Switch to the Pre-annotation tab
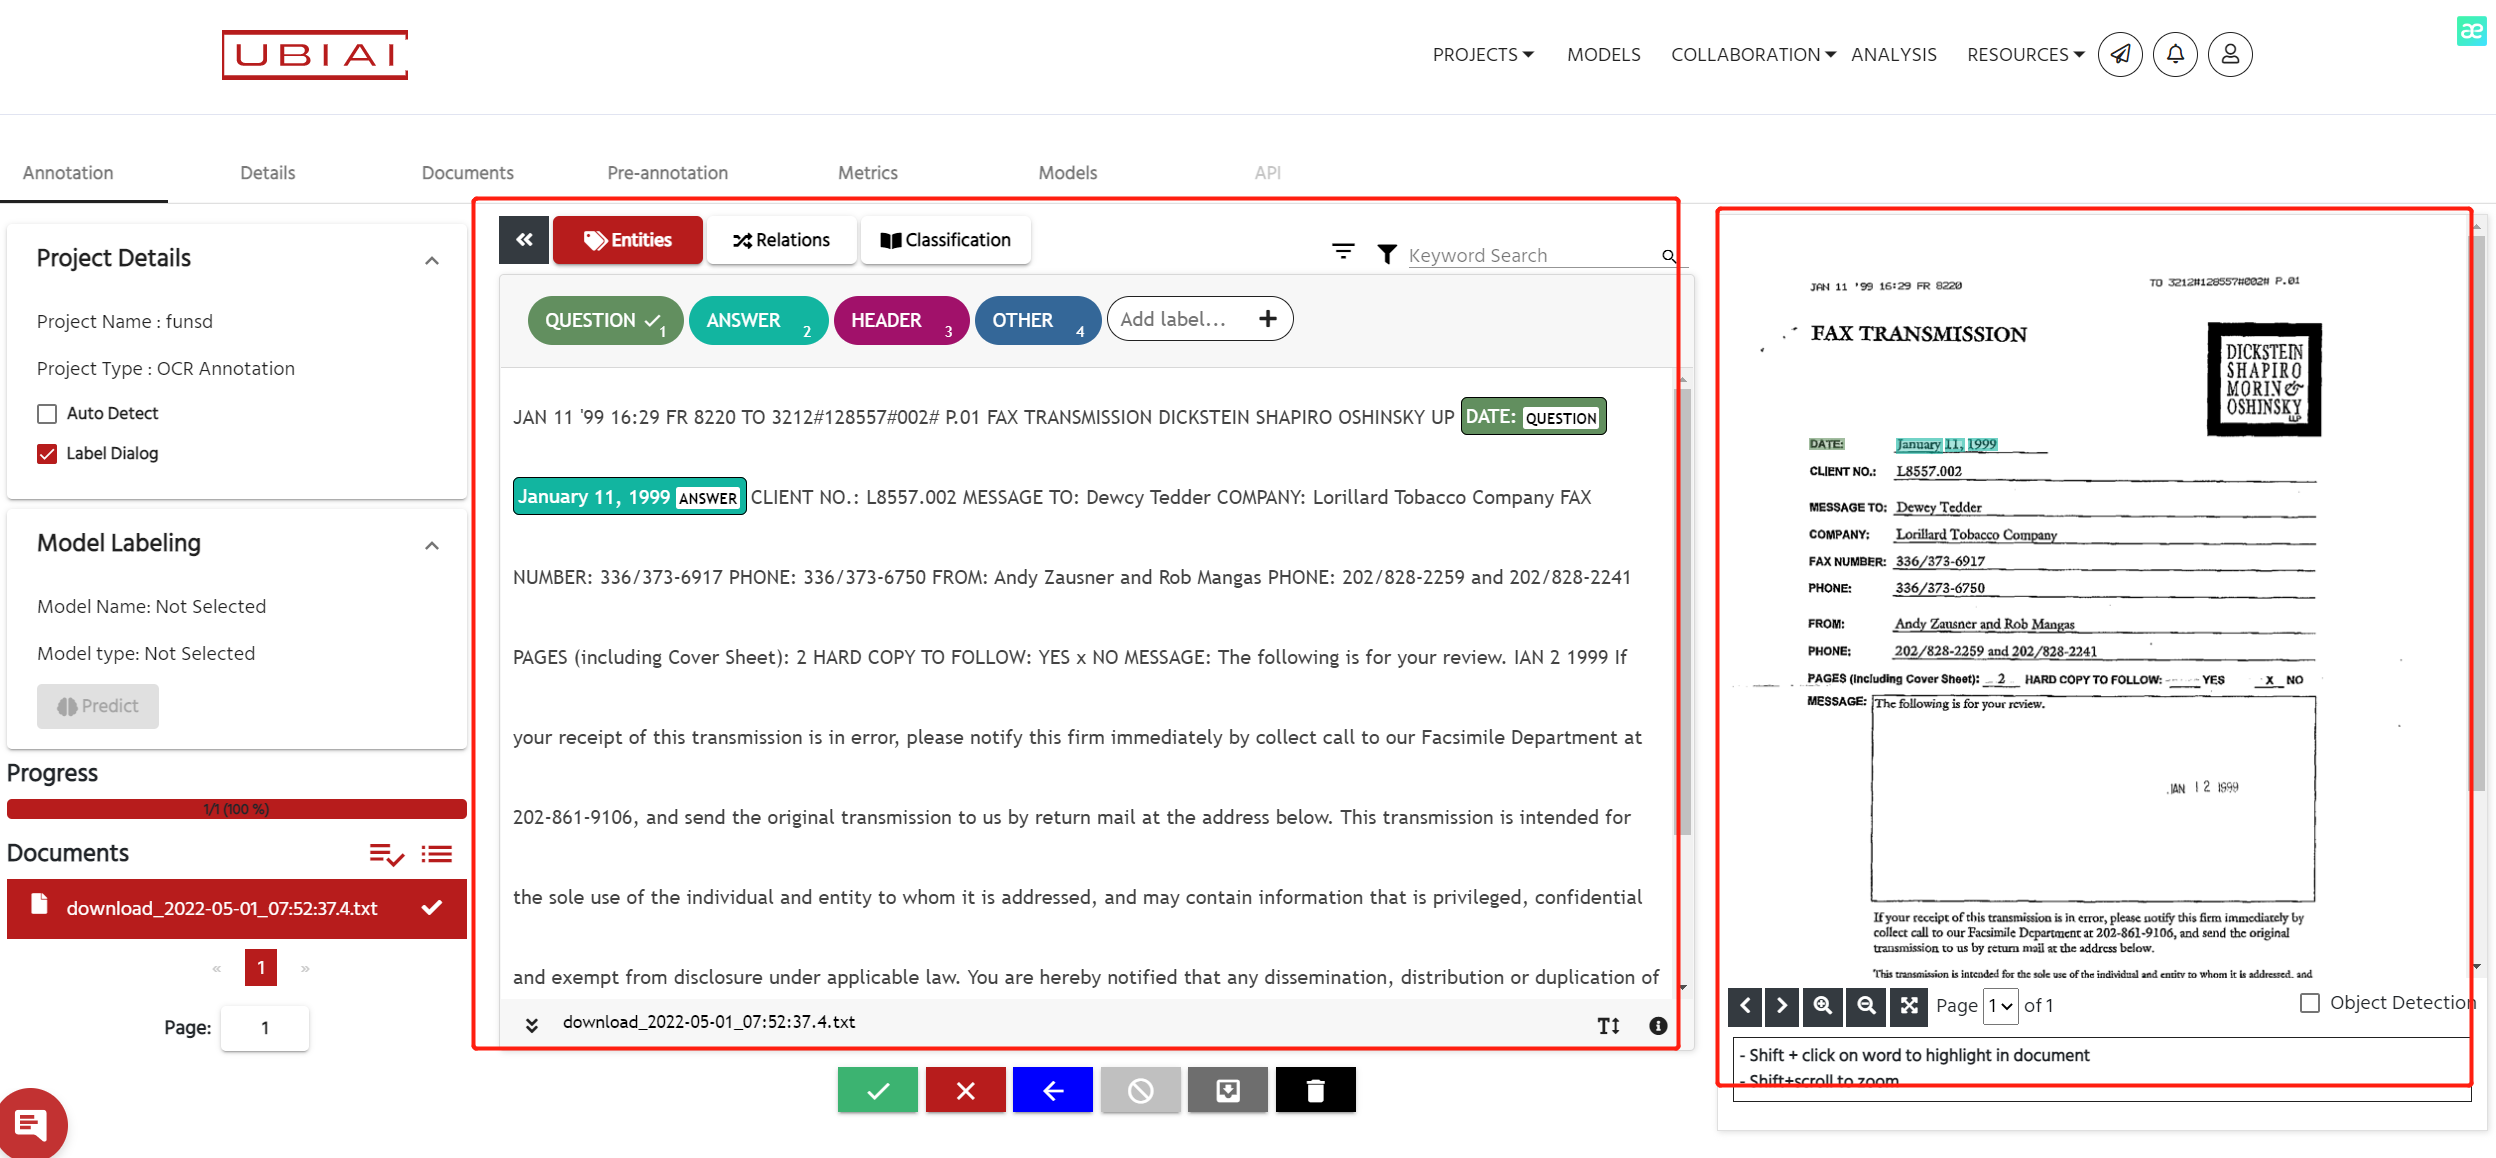Screen dimensions: 2496x1158 coord(667,173)
